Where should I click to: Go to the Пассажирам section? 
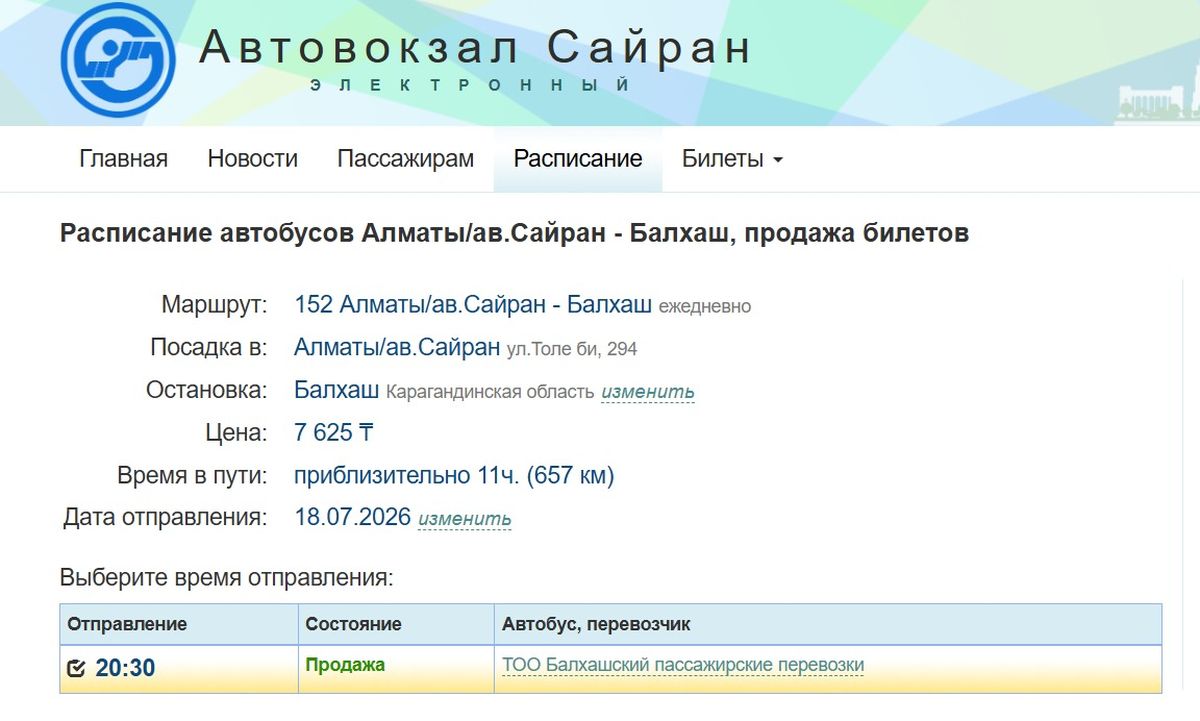[406, 159]
